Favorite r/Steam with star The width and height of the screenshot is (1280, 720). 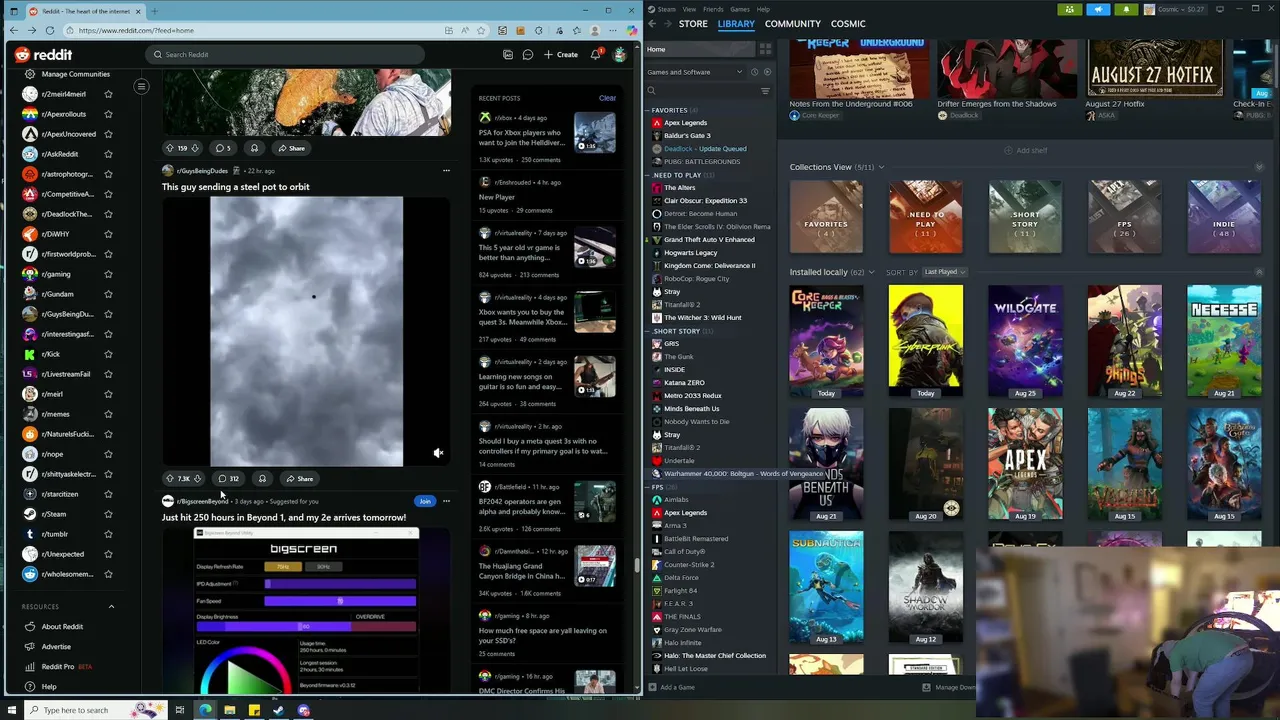point(108,514)
